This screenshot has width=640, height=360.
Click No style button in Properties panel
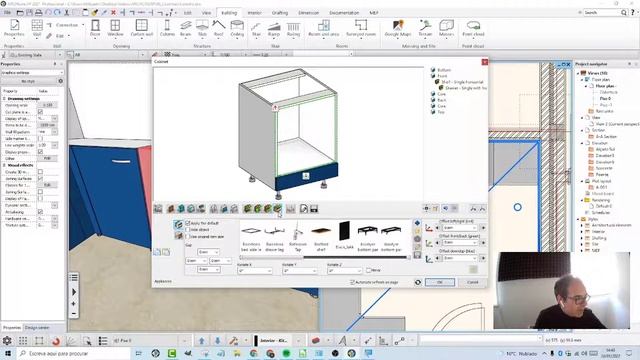tap(28, 81)
